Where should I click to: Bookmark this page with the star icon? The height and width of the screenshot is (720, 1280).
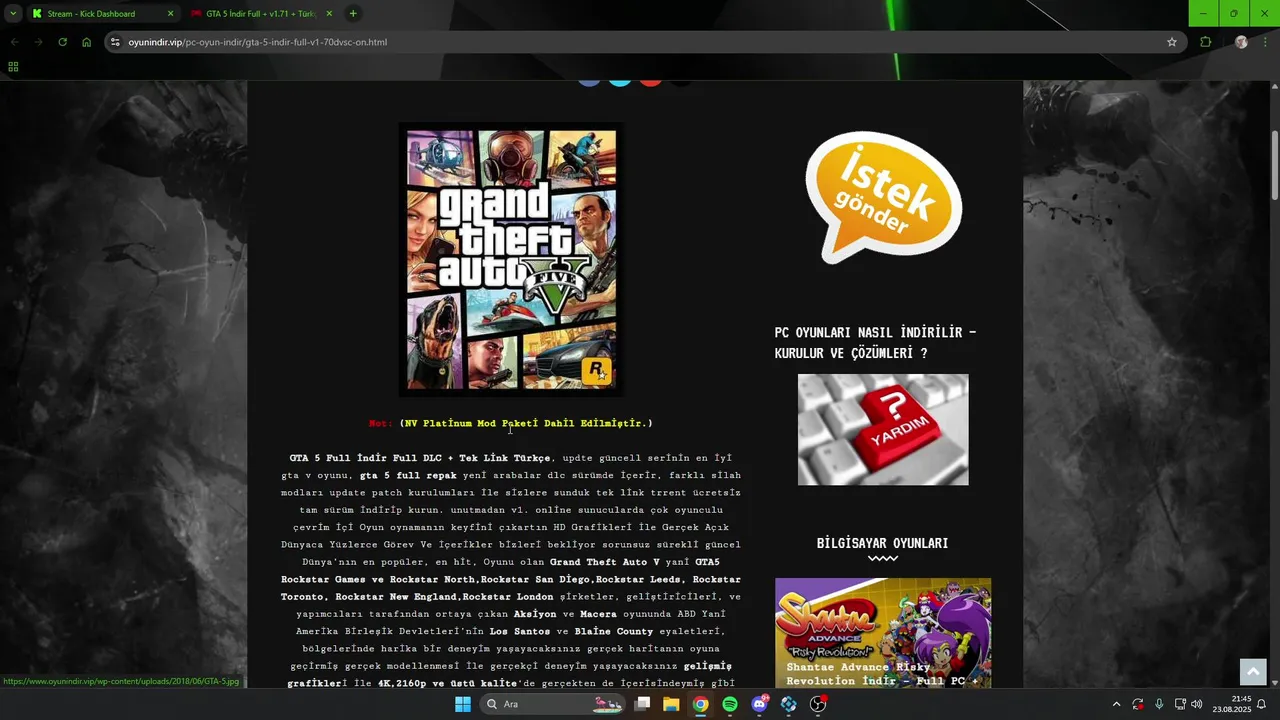[1172, 42]
